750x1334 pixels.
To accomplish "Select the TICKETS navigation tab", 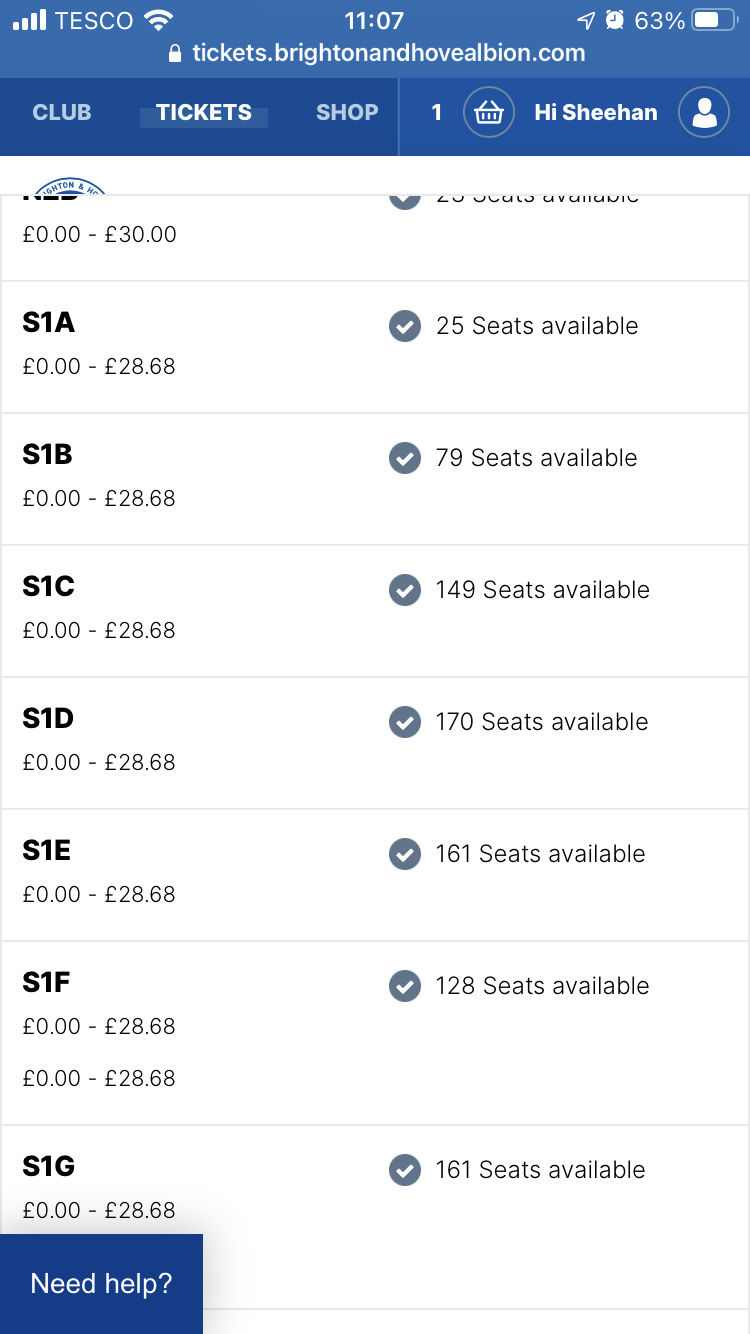I will tap(204, 112).
